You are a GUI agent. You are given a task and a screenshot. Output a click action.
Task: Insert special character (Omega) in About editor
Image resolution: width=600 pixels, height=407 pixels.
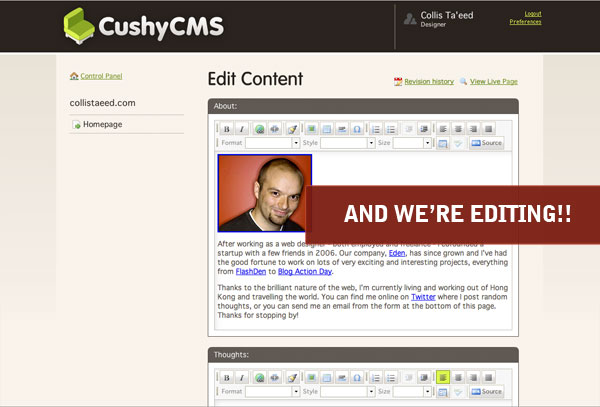pos(357,129)
